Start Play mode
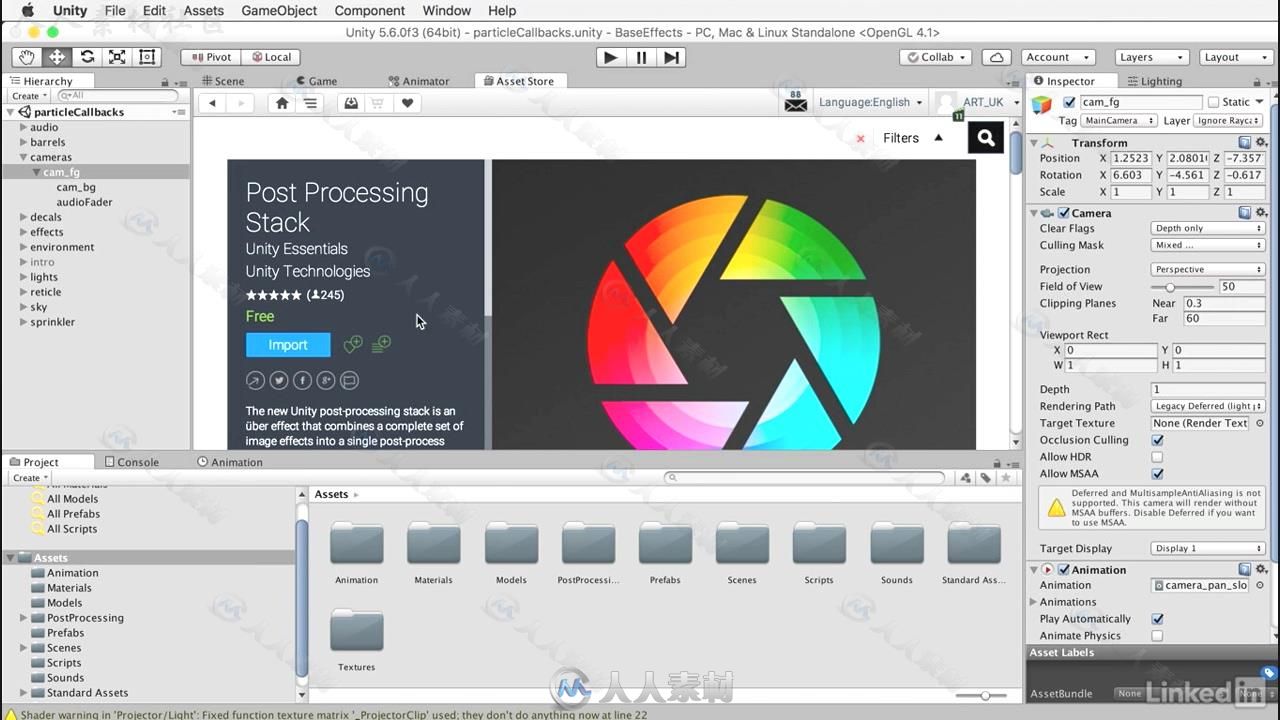Viewport: 1280px width, 720px height. pos(610,57)
